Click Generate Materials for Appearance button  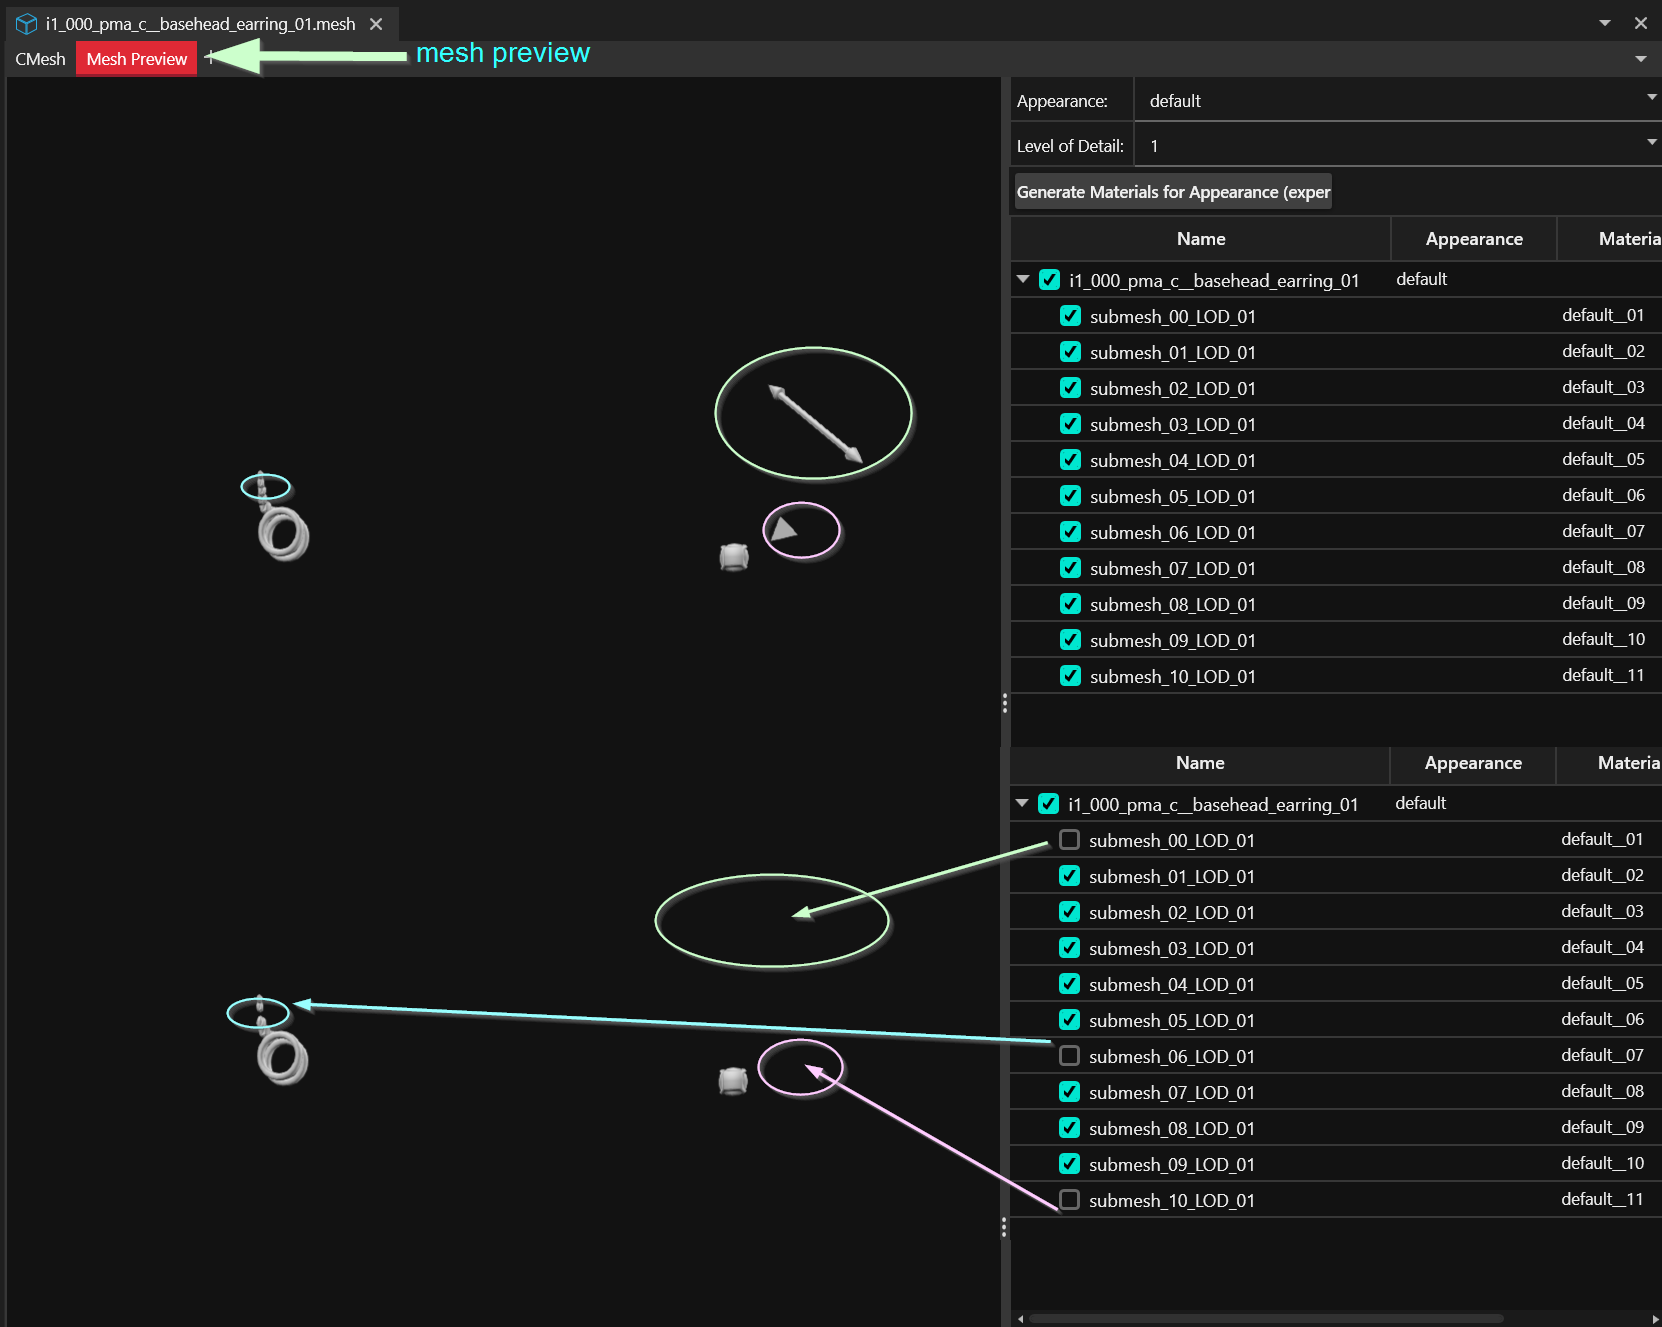click(1173, 192)
